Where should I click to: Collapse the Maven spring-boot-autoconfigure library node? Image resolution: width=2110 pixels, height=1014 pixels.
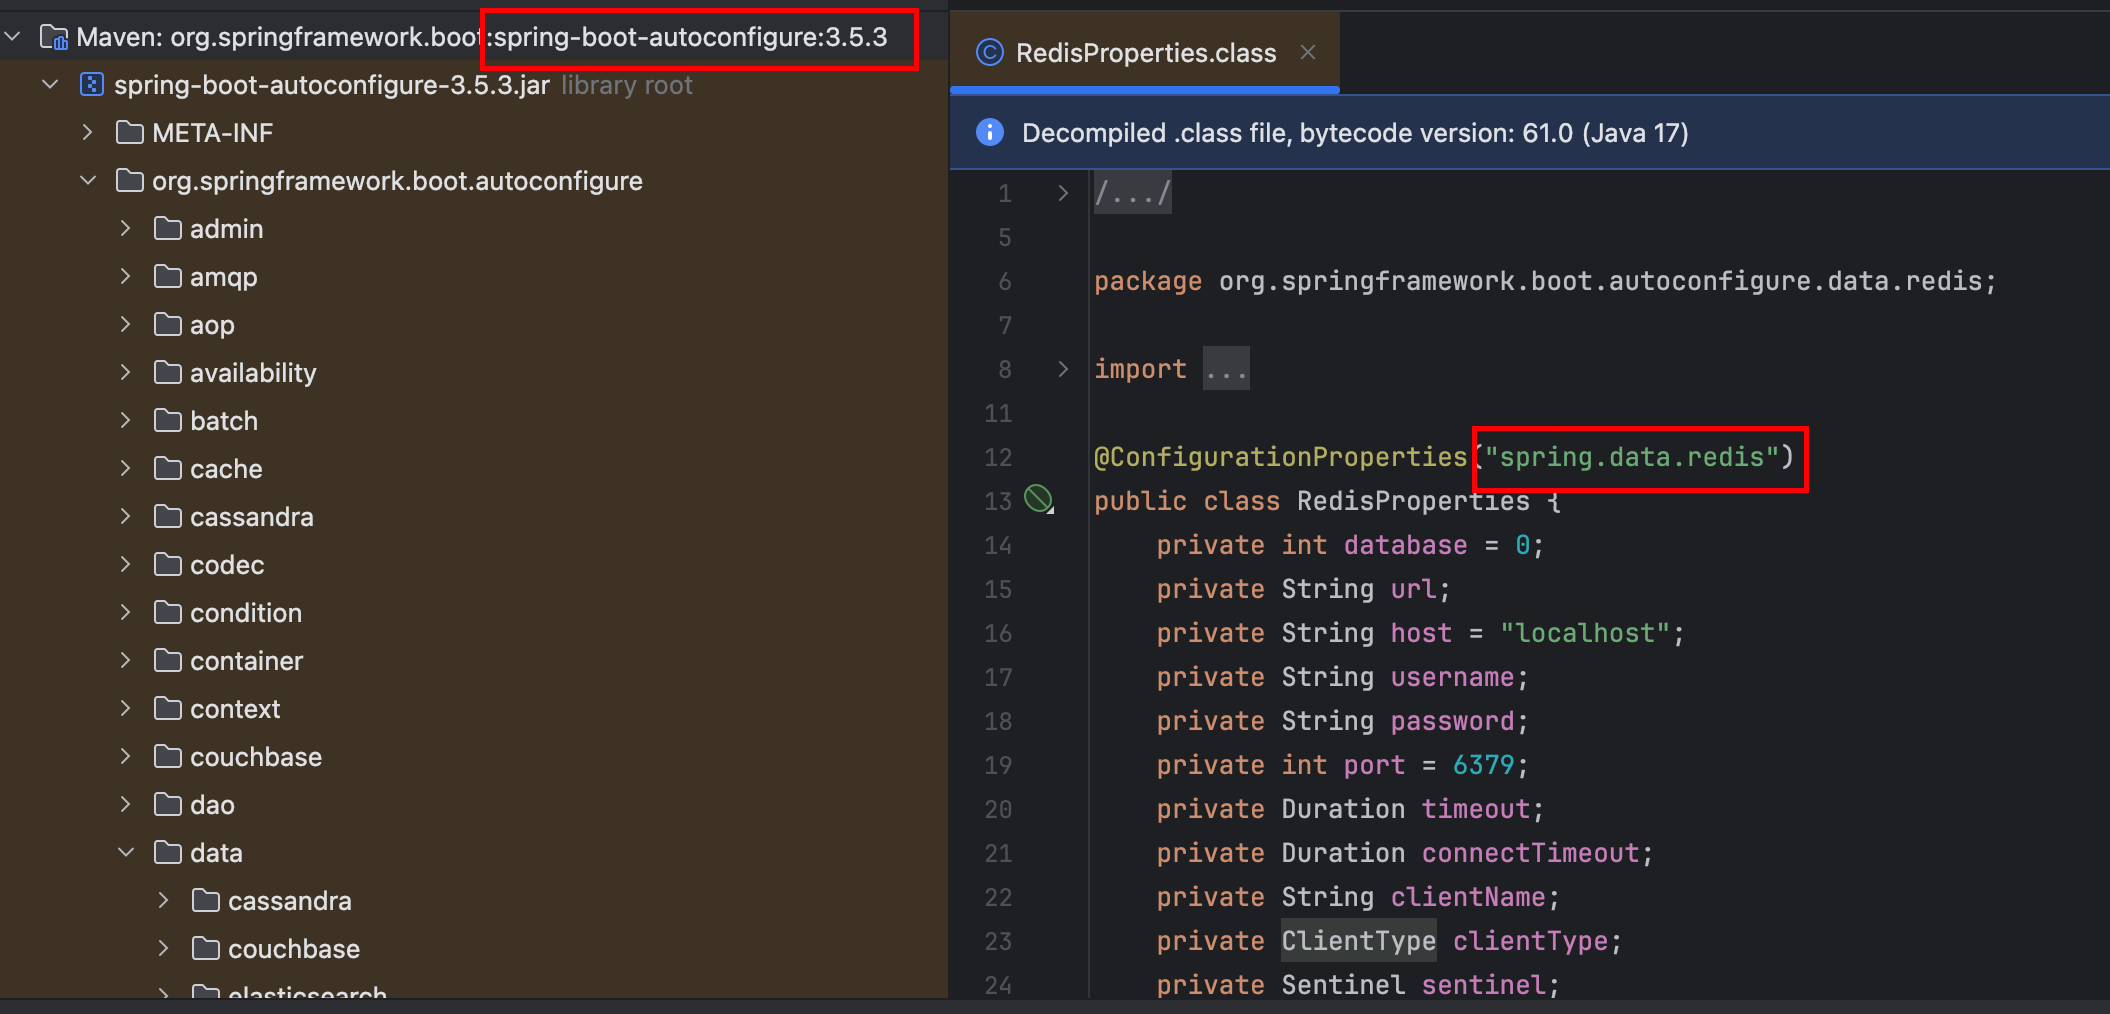pyautogui.click(x=13, y=37)
